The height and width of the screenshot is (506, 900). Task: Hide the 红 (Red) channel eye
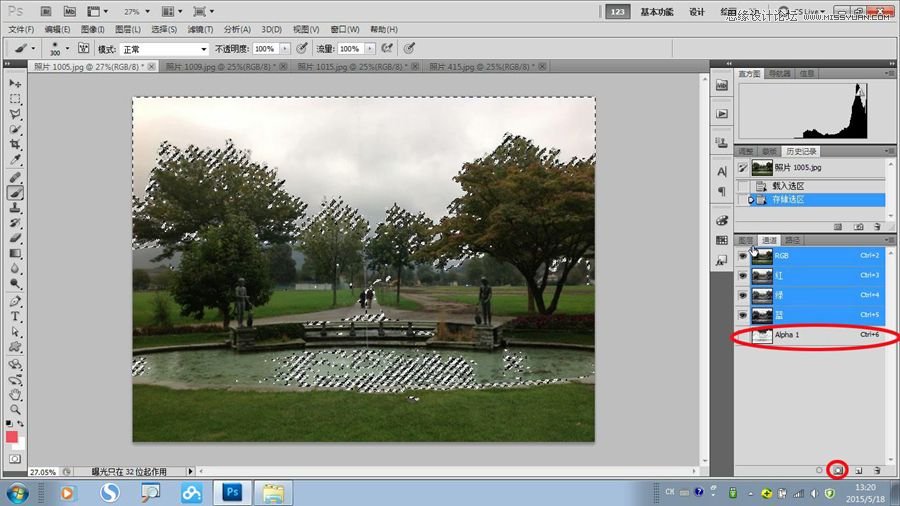point(743,275)
